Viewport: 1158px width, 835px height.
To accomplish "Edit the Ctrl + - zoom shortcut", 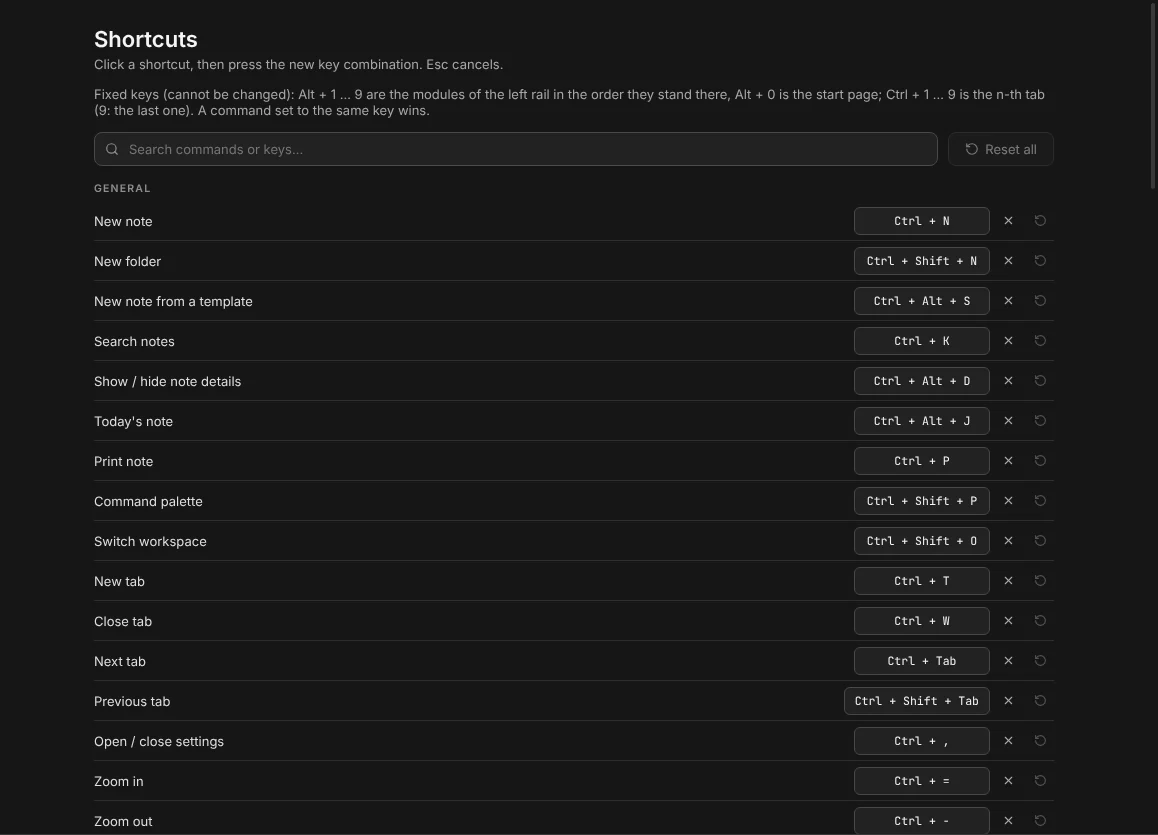I will click(x=922, y=821).
